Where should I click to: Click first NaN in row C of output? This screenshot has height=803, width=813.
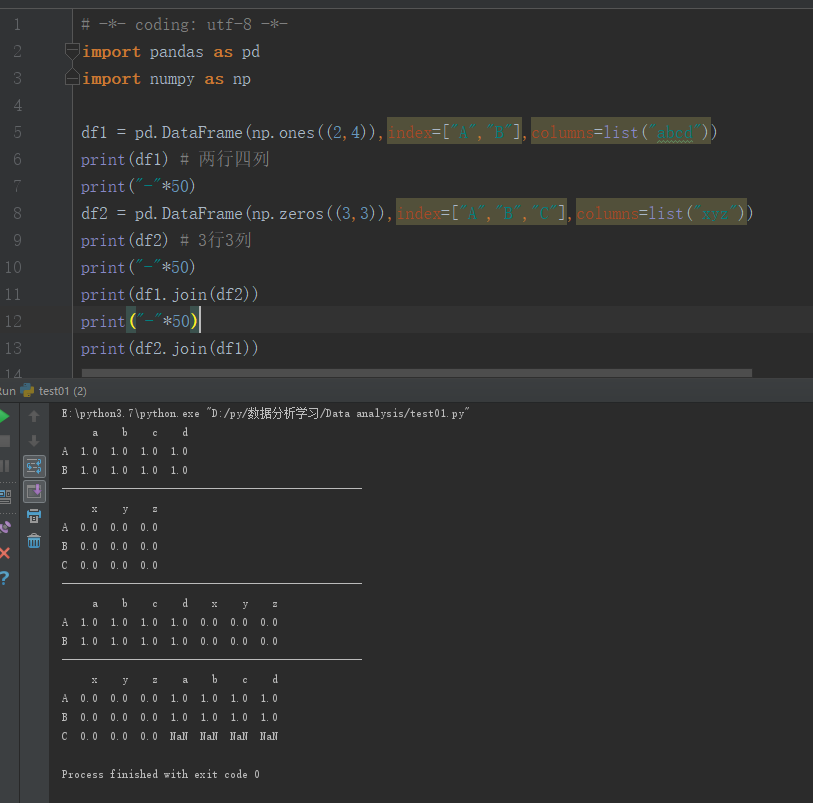point(179,736)
